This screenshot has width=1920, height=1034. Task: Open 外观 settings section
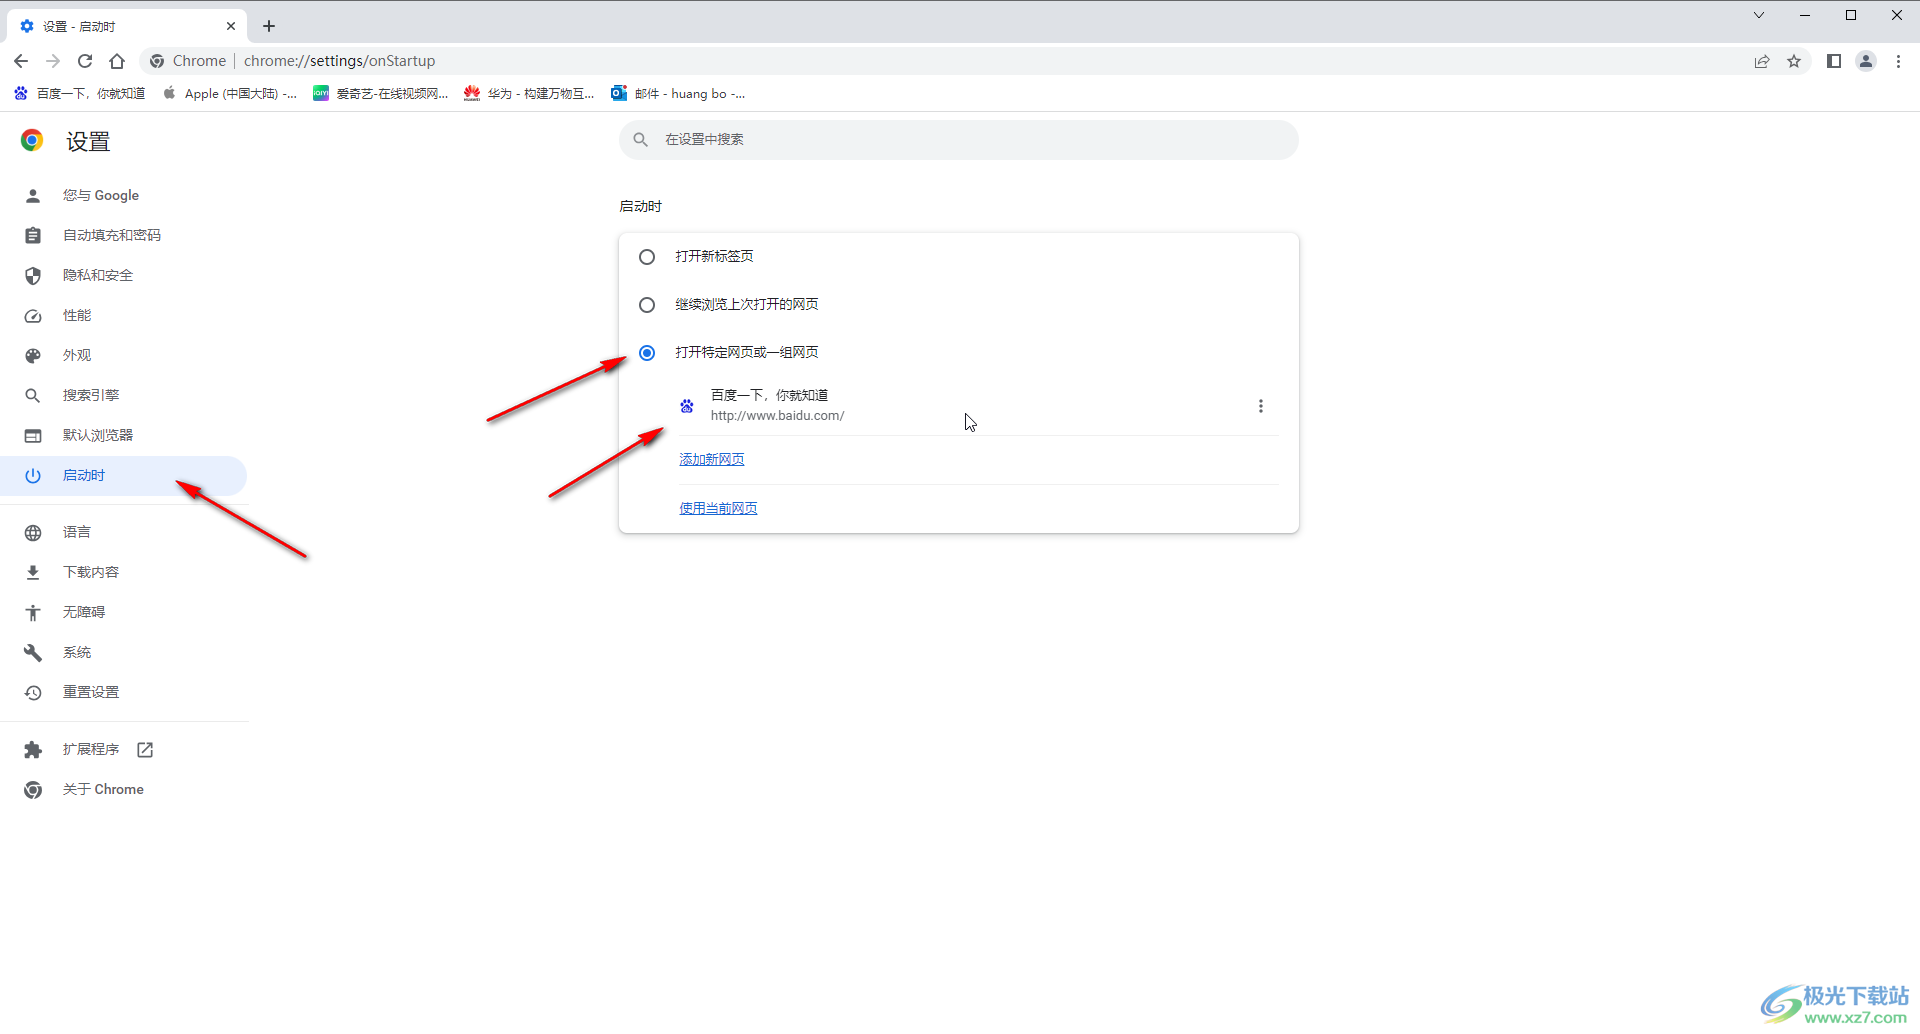point(123,355)
